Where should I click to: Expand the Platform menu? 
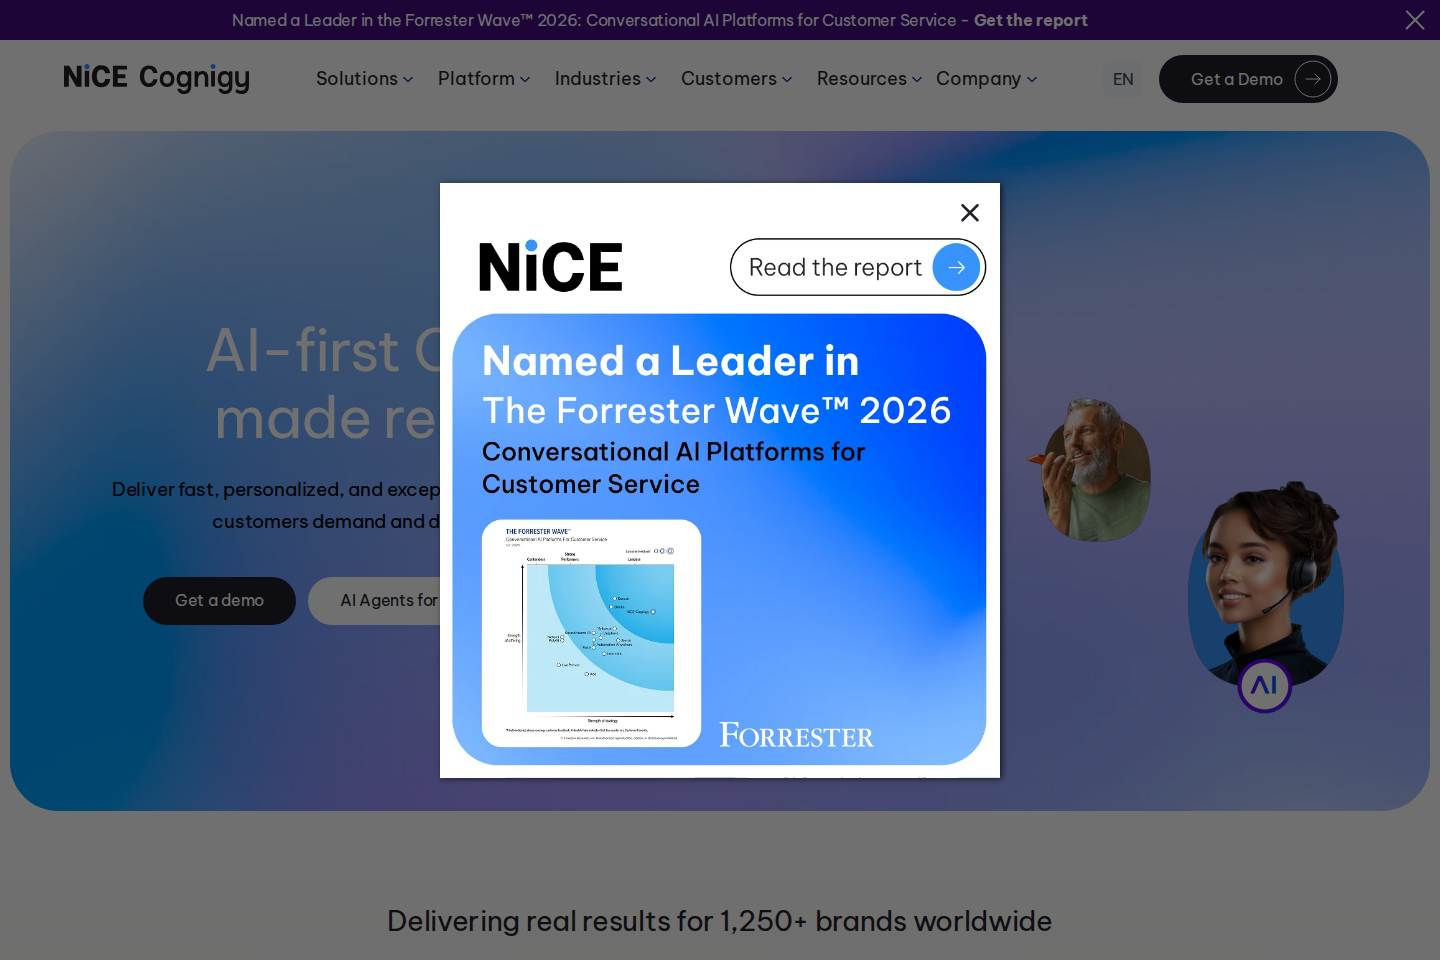(x=484, y=79)
